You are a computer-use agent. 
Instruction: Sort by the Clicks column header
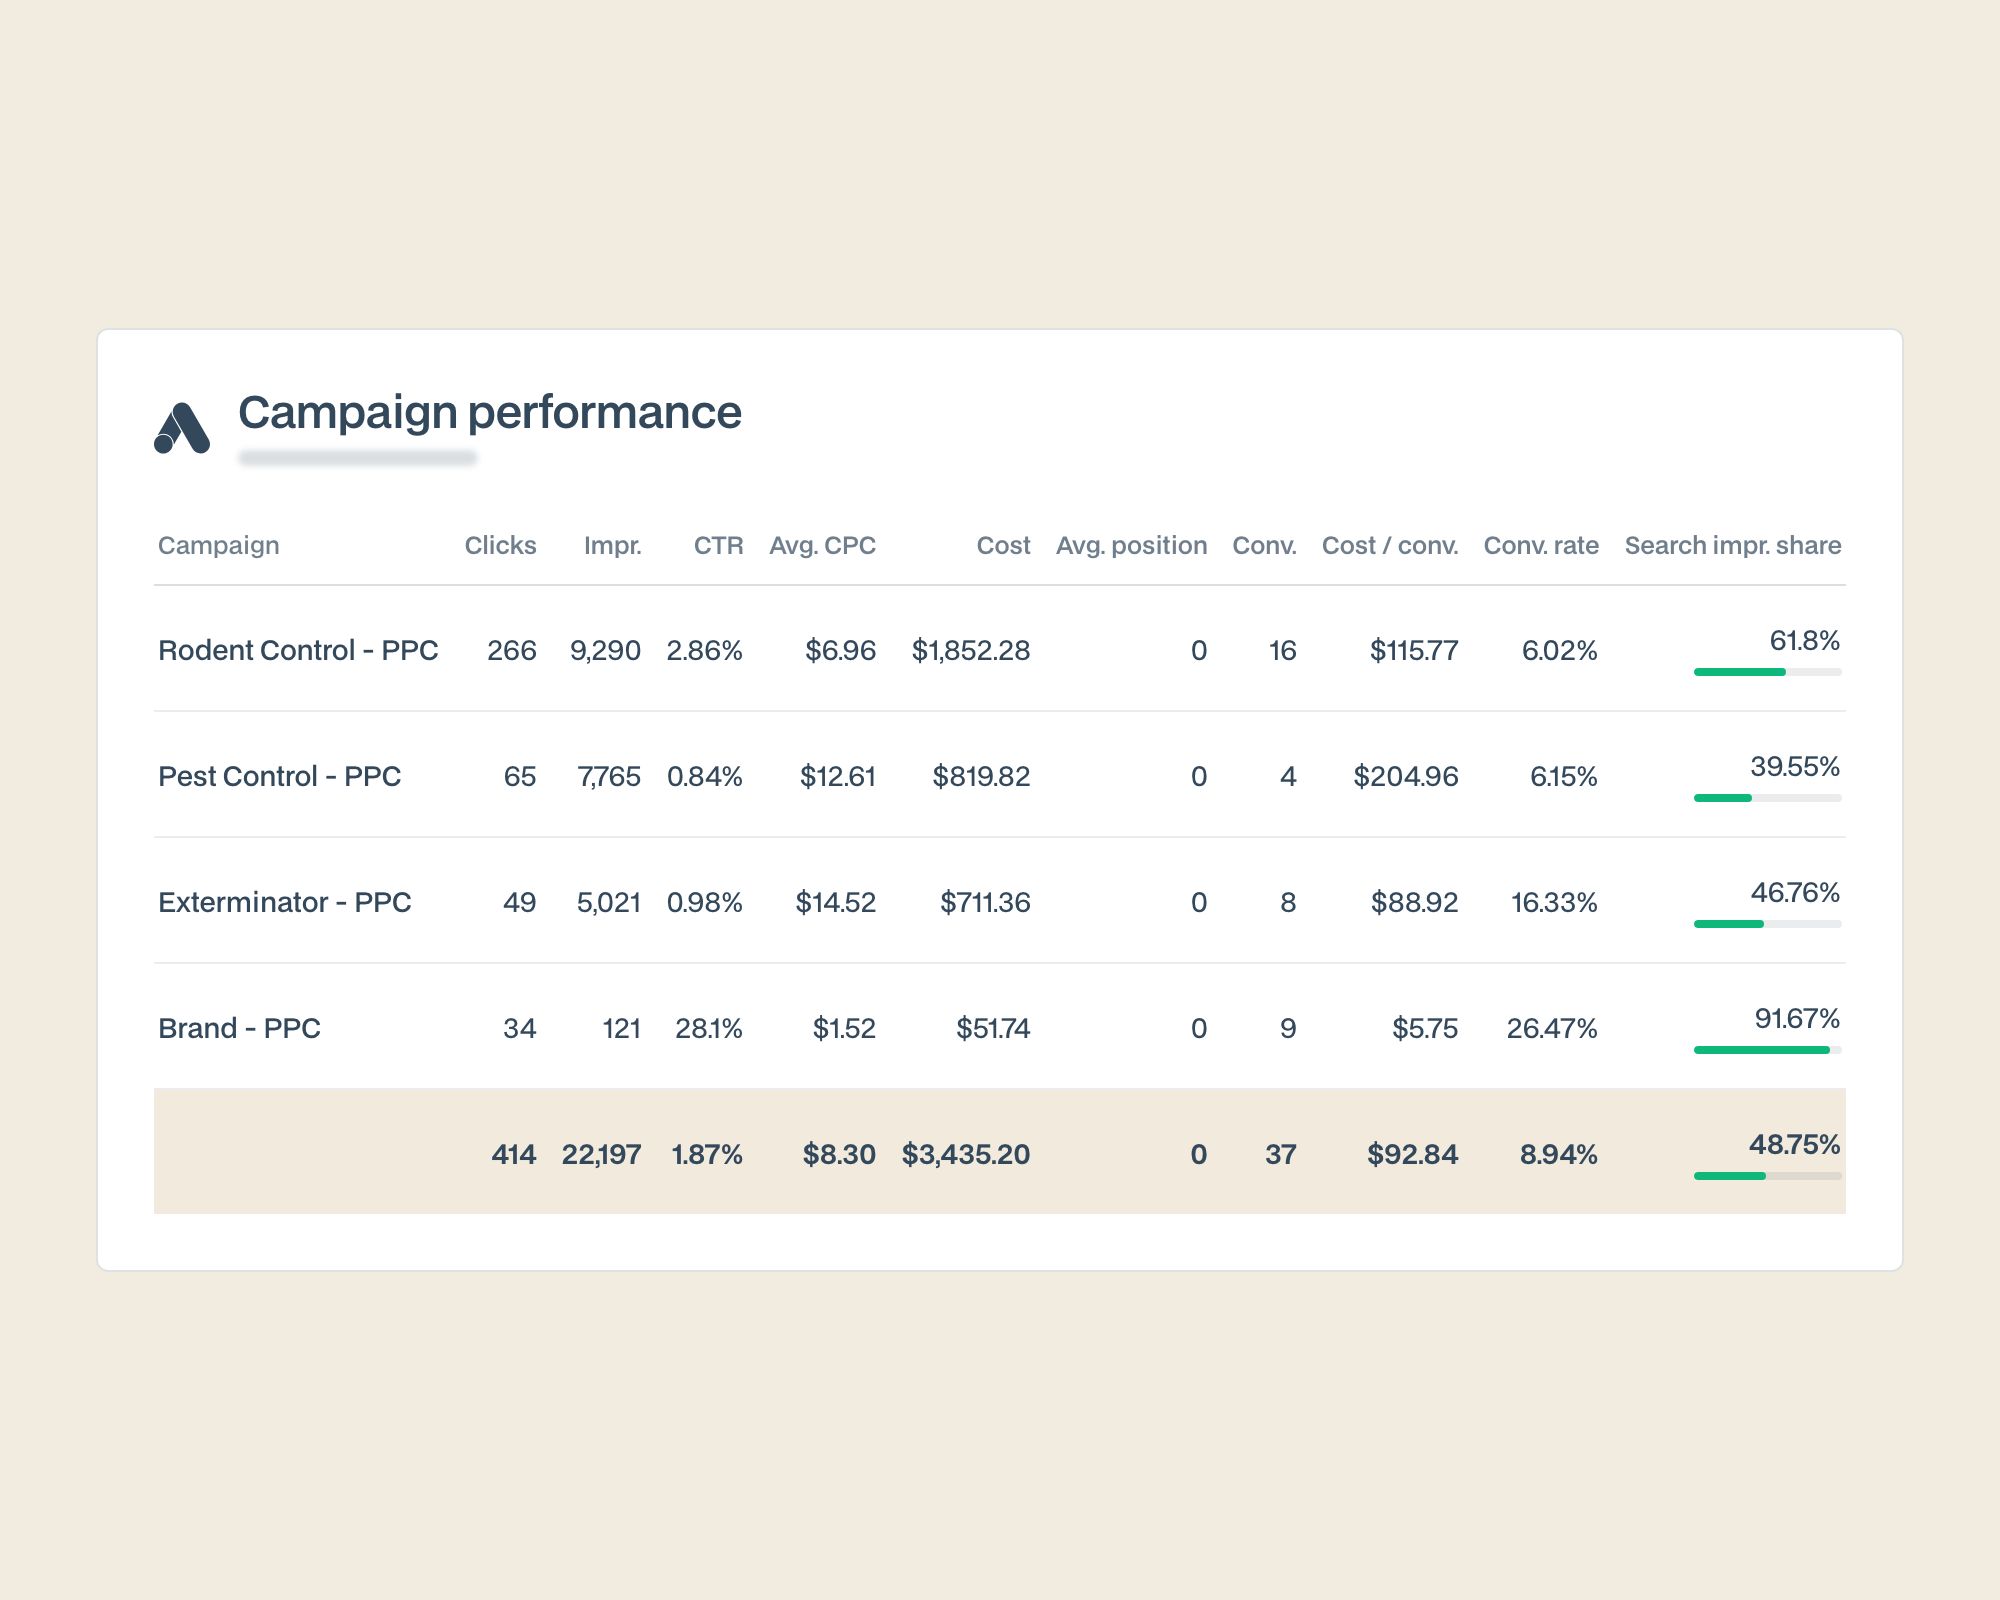(x=500, y=545)
